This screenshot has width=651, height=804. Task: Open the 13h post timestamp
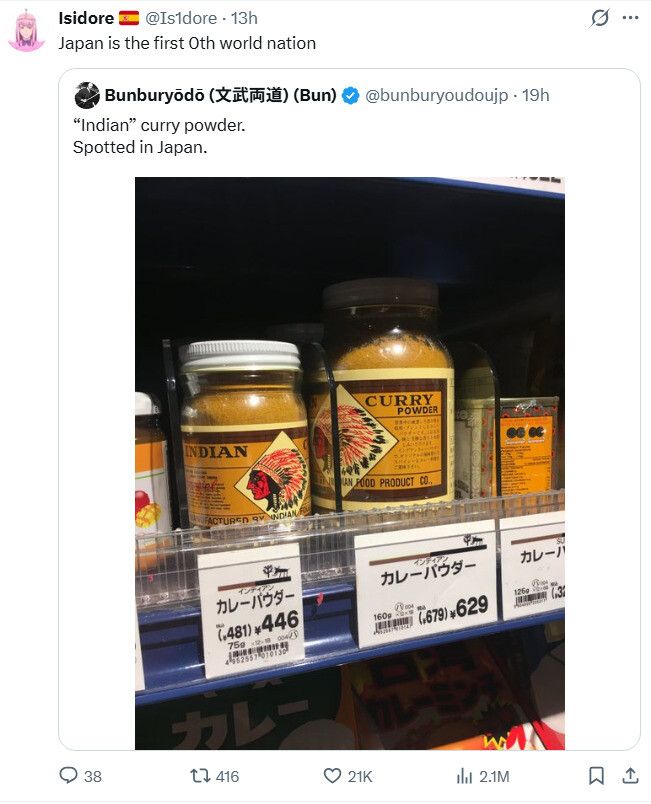244,18
